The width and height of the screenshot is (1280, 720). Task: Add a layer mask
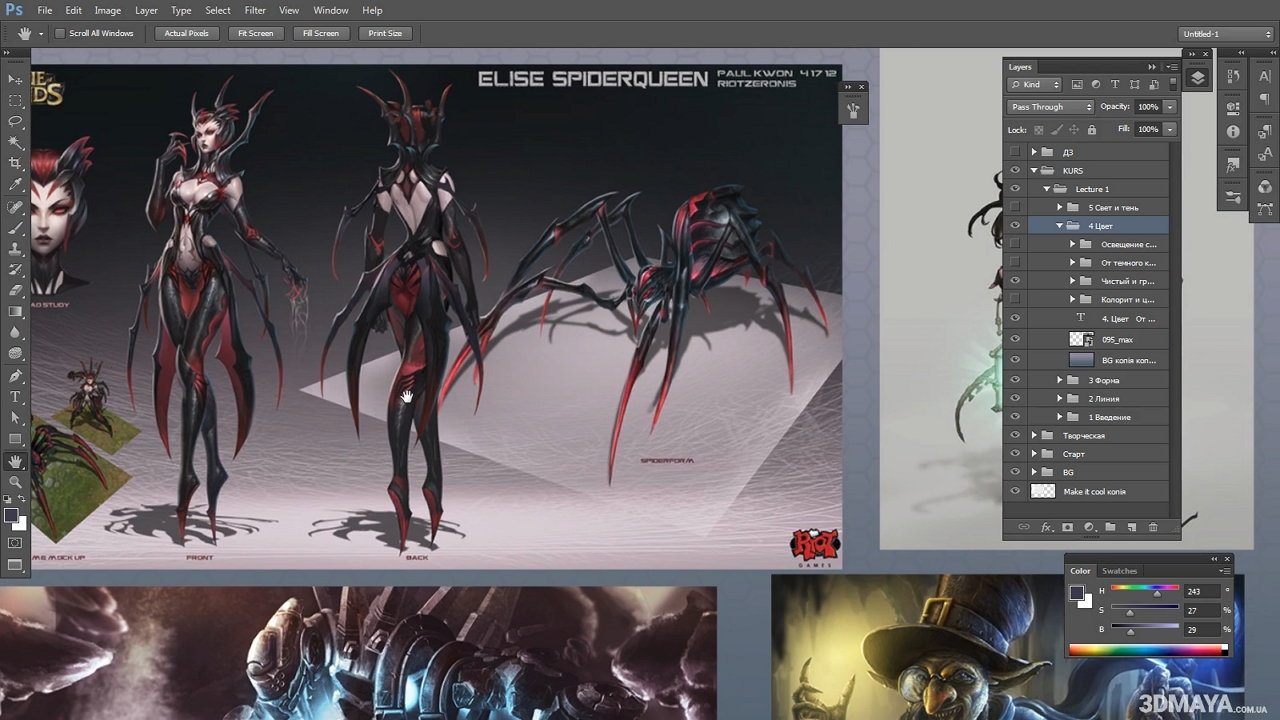[x=1068, y=527]
